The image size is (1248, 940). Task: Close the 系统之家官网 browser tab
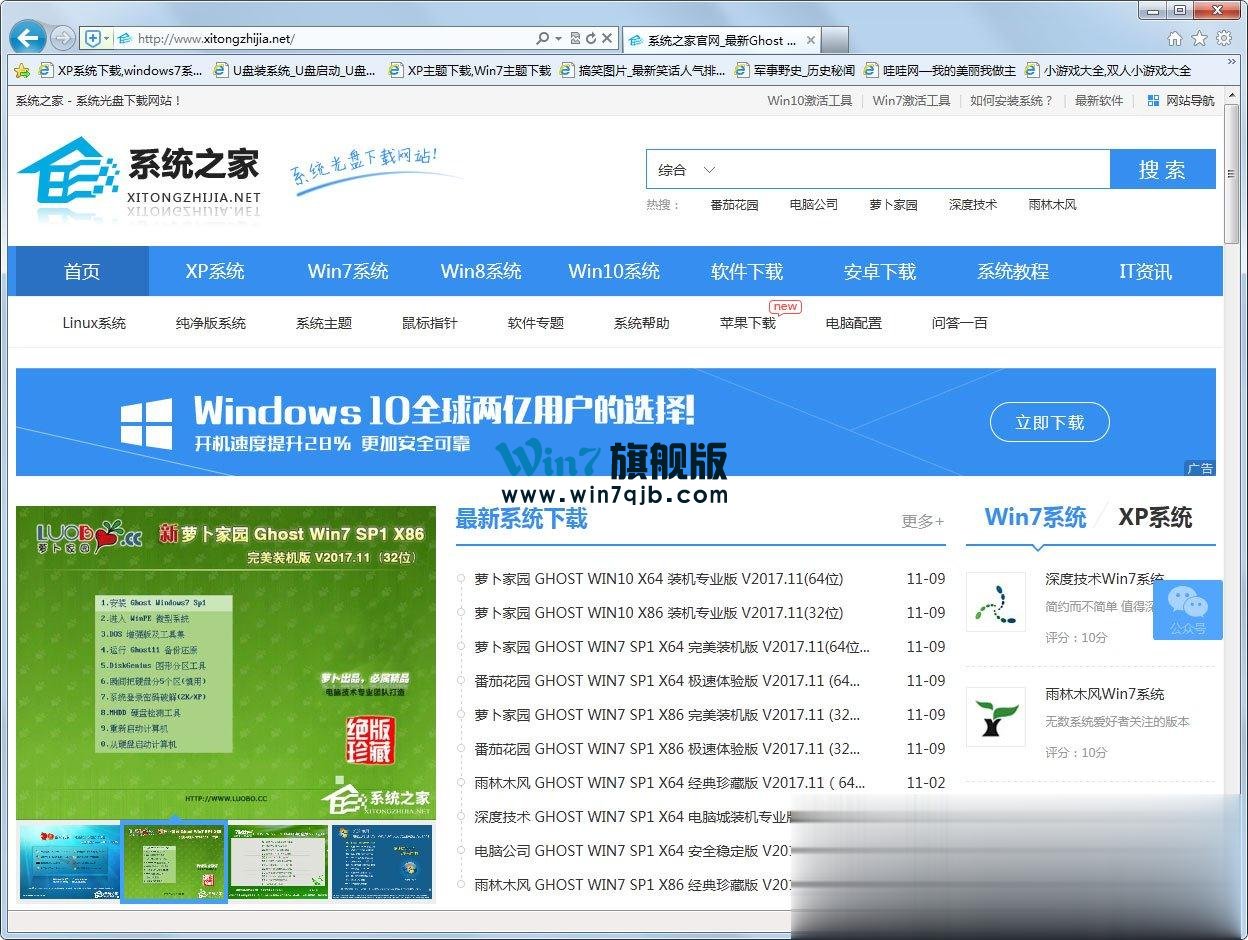(811, 40)
